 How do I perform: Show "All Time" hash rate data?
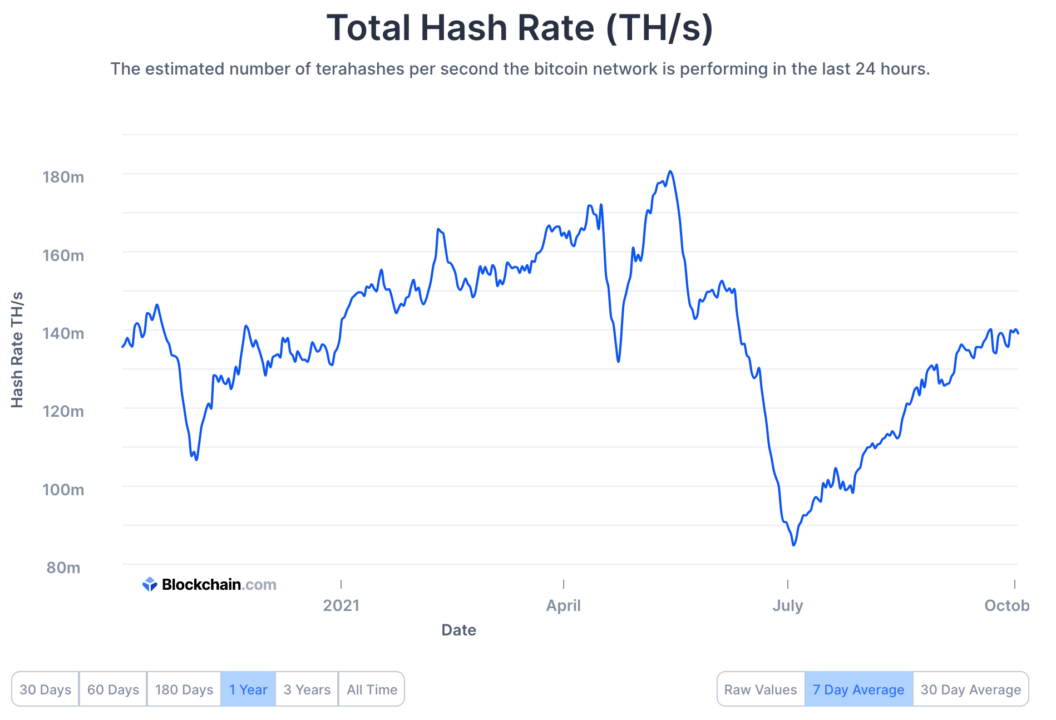point(372,689)
